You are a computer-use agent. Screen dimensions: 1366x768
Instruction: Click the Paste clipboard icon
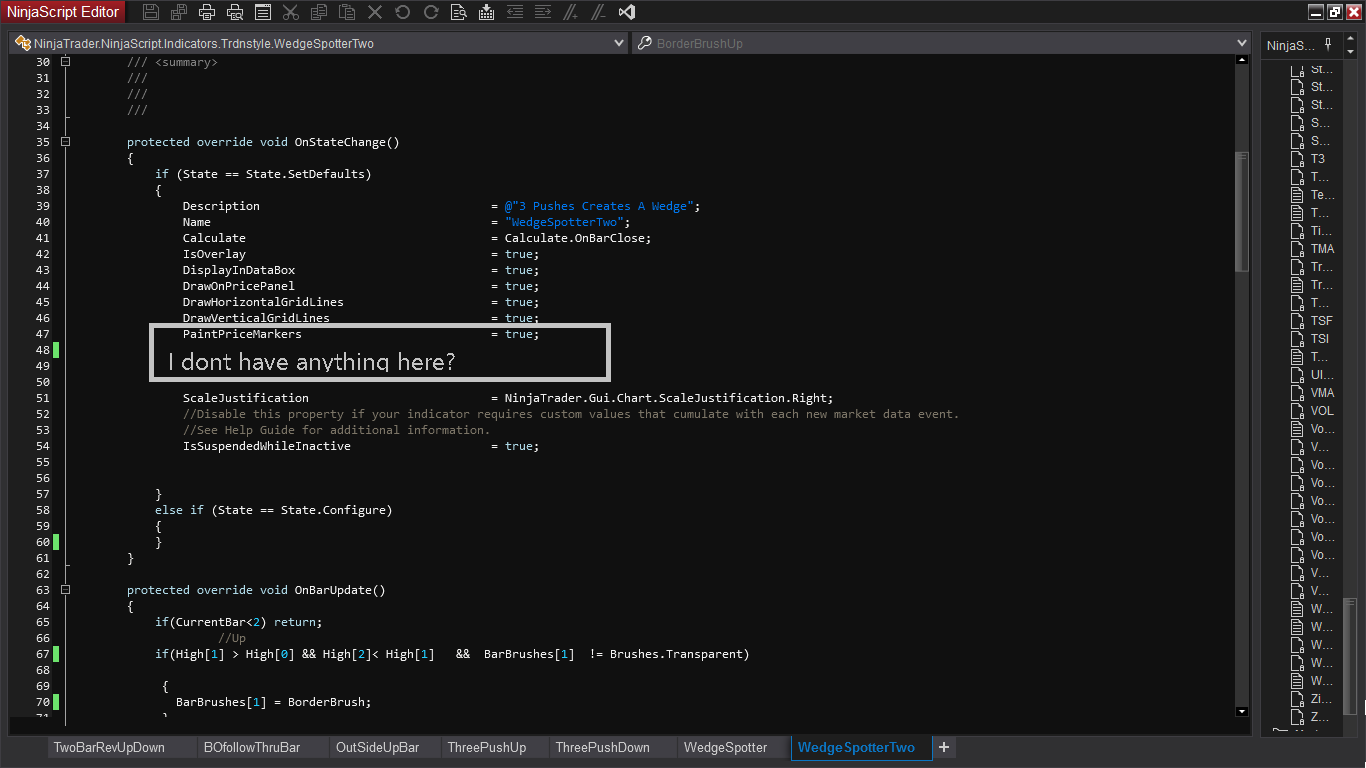[x=347, y=13]
